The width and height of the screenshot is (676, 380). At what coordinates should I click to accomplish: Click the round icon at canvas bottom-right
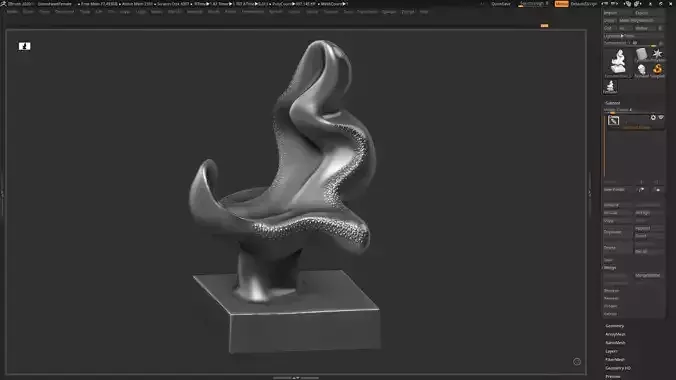click(x=577, y=361)
